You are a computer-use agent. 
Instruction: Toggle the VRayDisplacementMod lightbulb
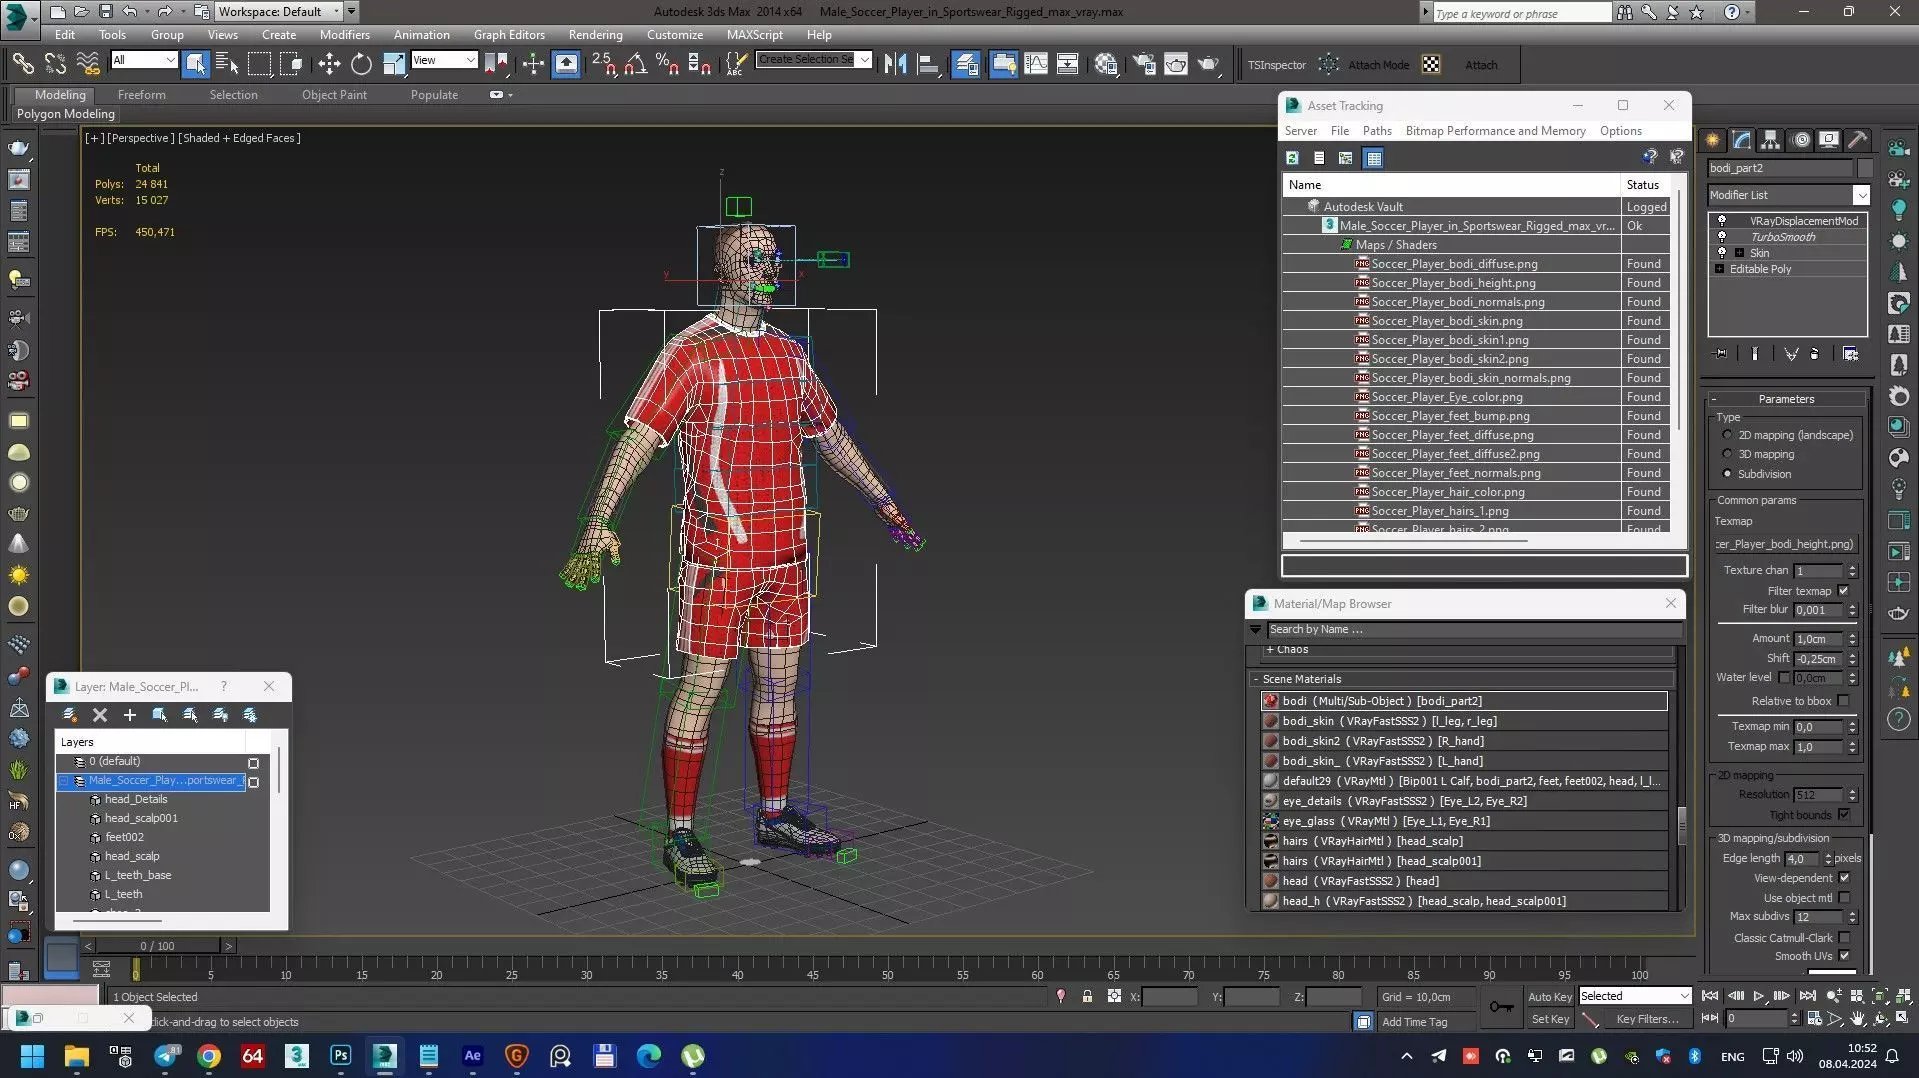coord(1721,221)
